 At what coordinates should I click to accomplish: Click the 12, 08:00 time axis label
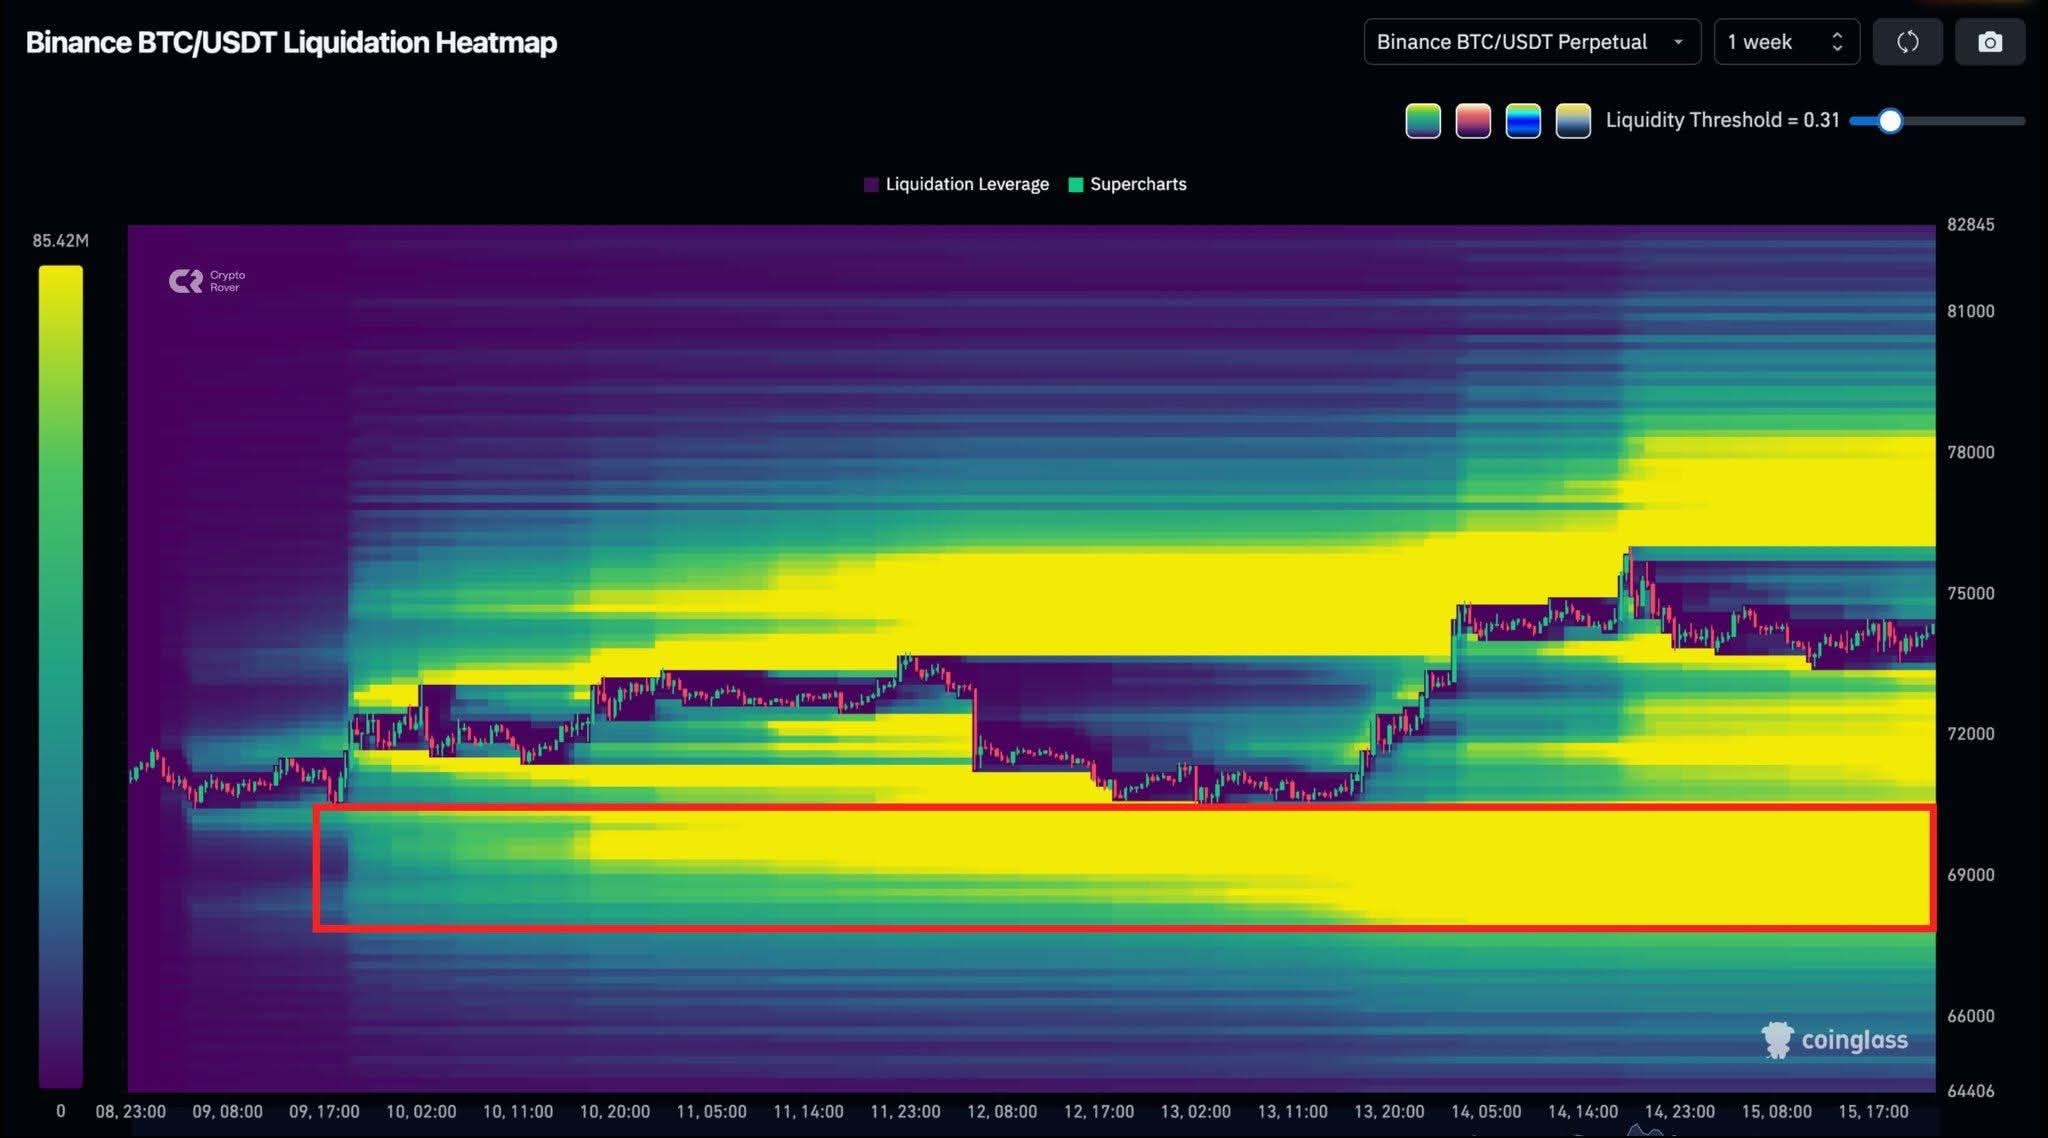point(1001,1111)
